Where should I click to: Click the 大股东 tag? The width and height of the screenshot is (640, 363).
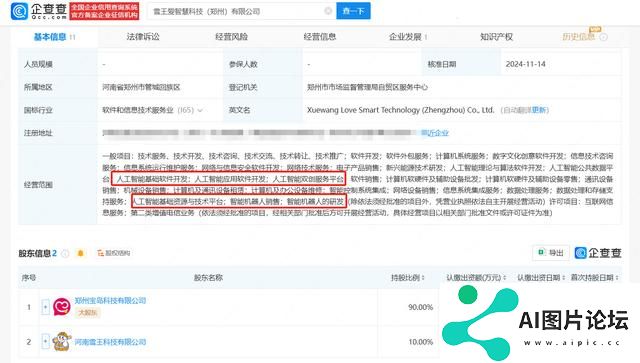point(87,312)
